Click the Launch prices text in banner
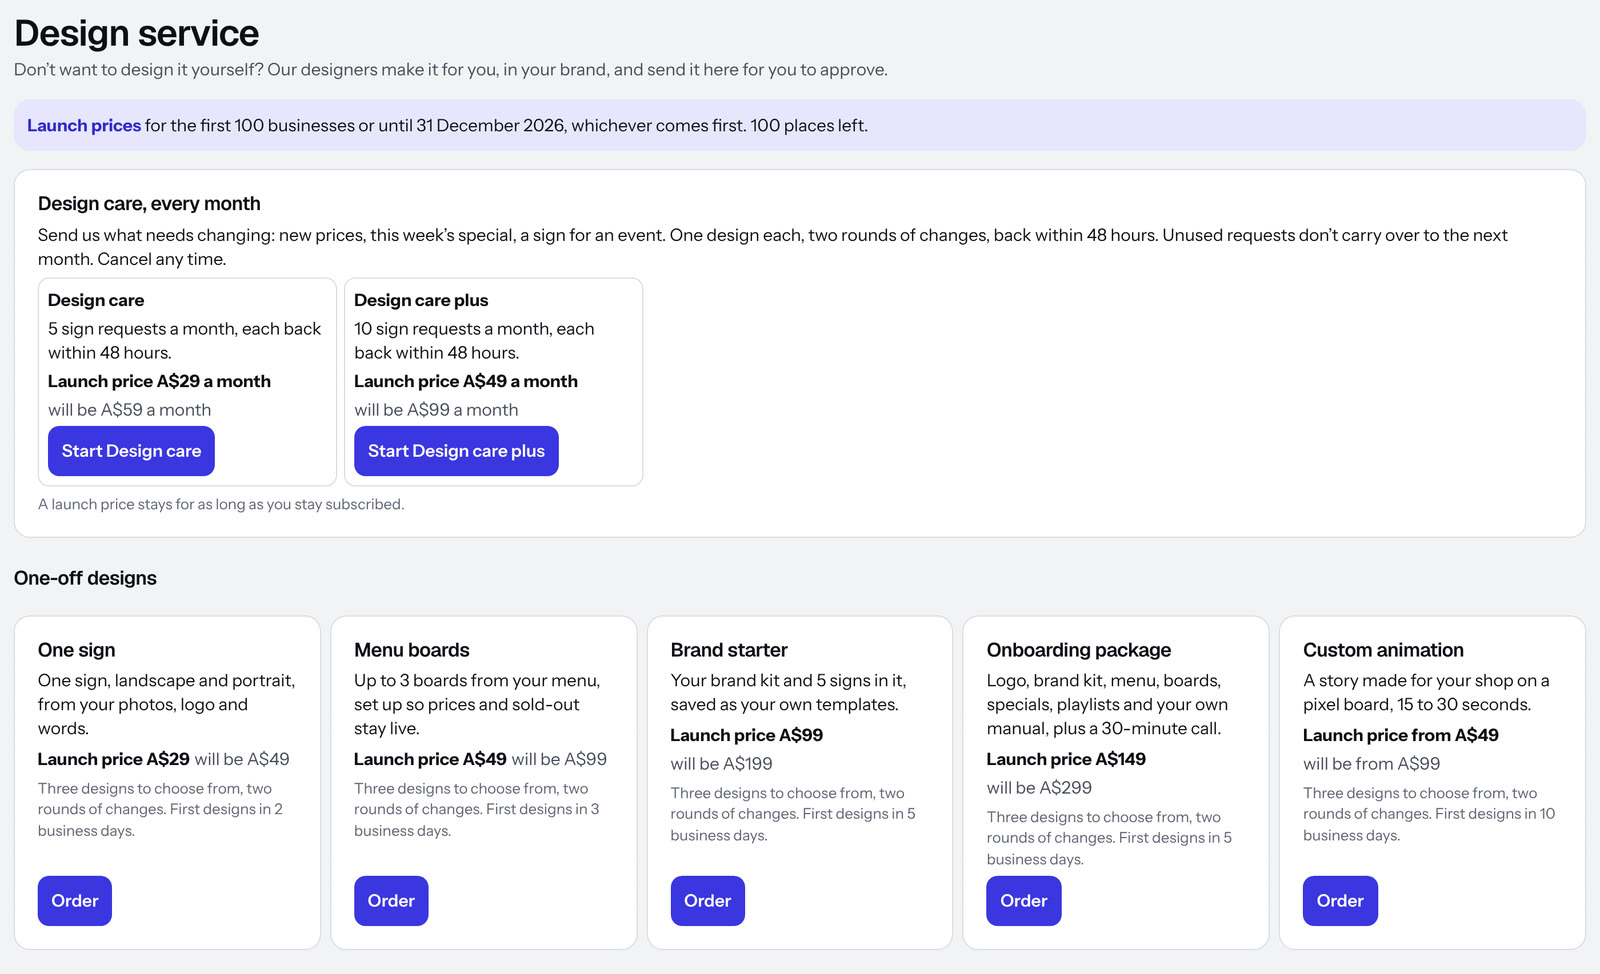The width and height of the screenshot is (1600, 974). (84, 125)
